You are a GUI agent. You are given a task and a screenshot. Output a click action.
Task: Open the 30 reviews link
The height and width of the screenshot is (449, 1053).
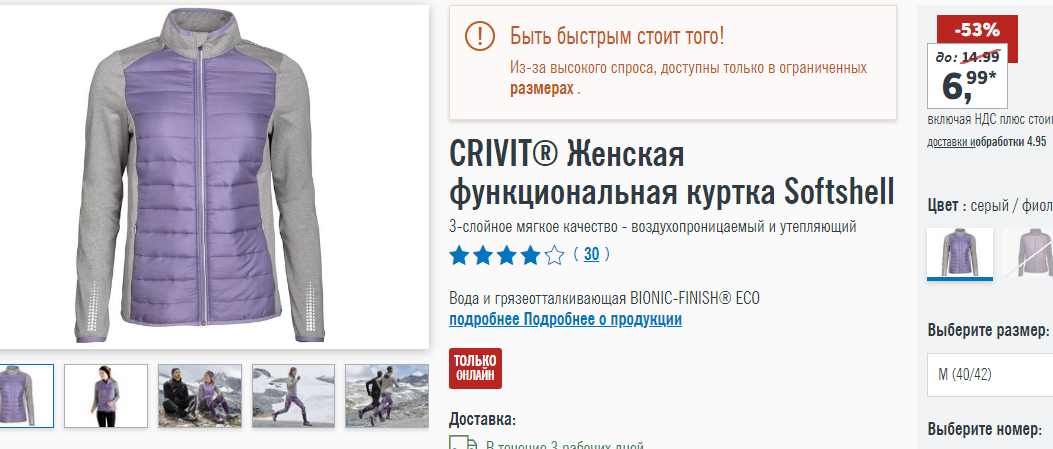click(x=592, y=254)
